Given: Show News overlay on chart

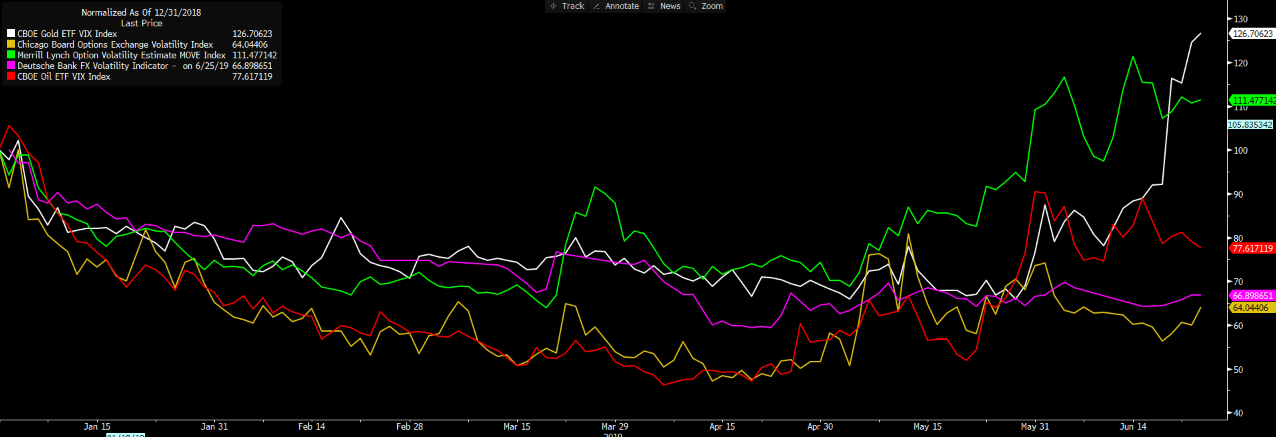Looking at the screenshot, I should [x=664, y=6].
